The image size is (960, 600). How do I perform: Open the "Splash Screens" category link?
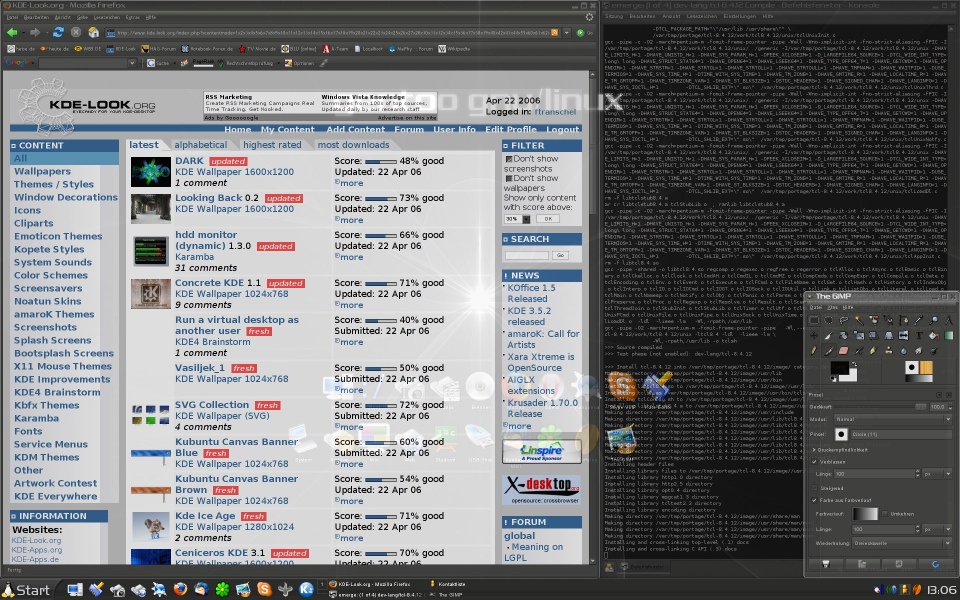coord(53,340)
